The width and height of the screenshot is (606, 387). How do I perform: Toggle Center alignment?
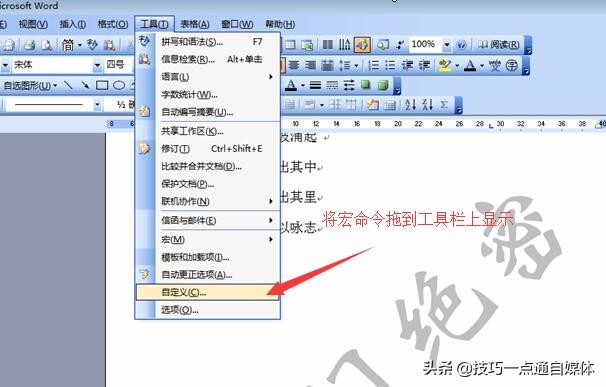[294, 65]
